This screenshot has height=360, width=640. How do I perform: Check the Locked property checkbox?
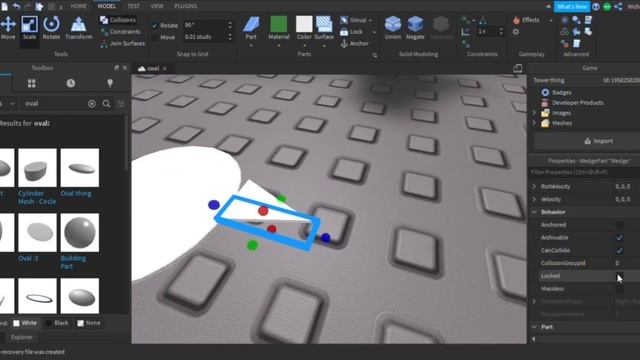point(620,276)
